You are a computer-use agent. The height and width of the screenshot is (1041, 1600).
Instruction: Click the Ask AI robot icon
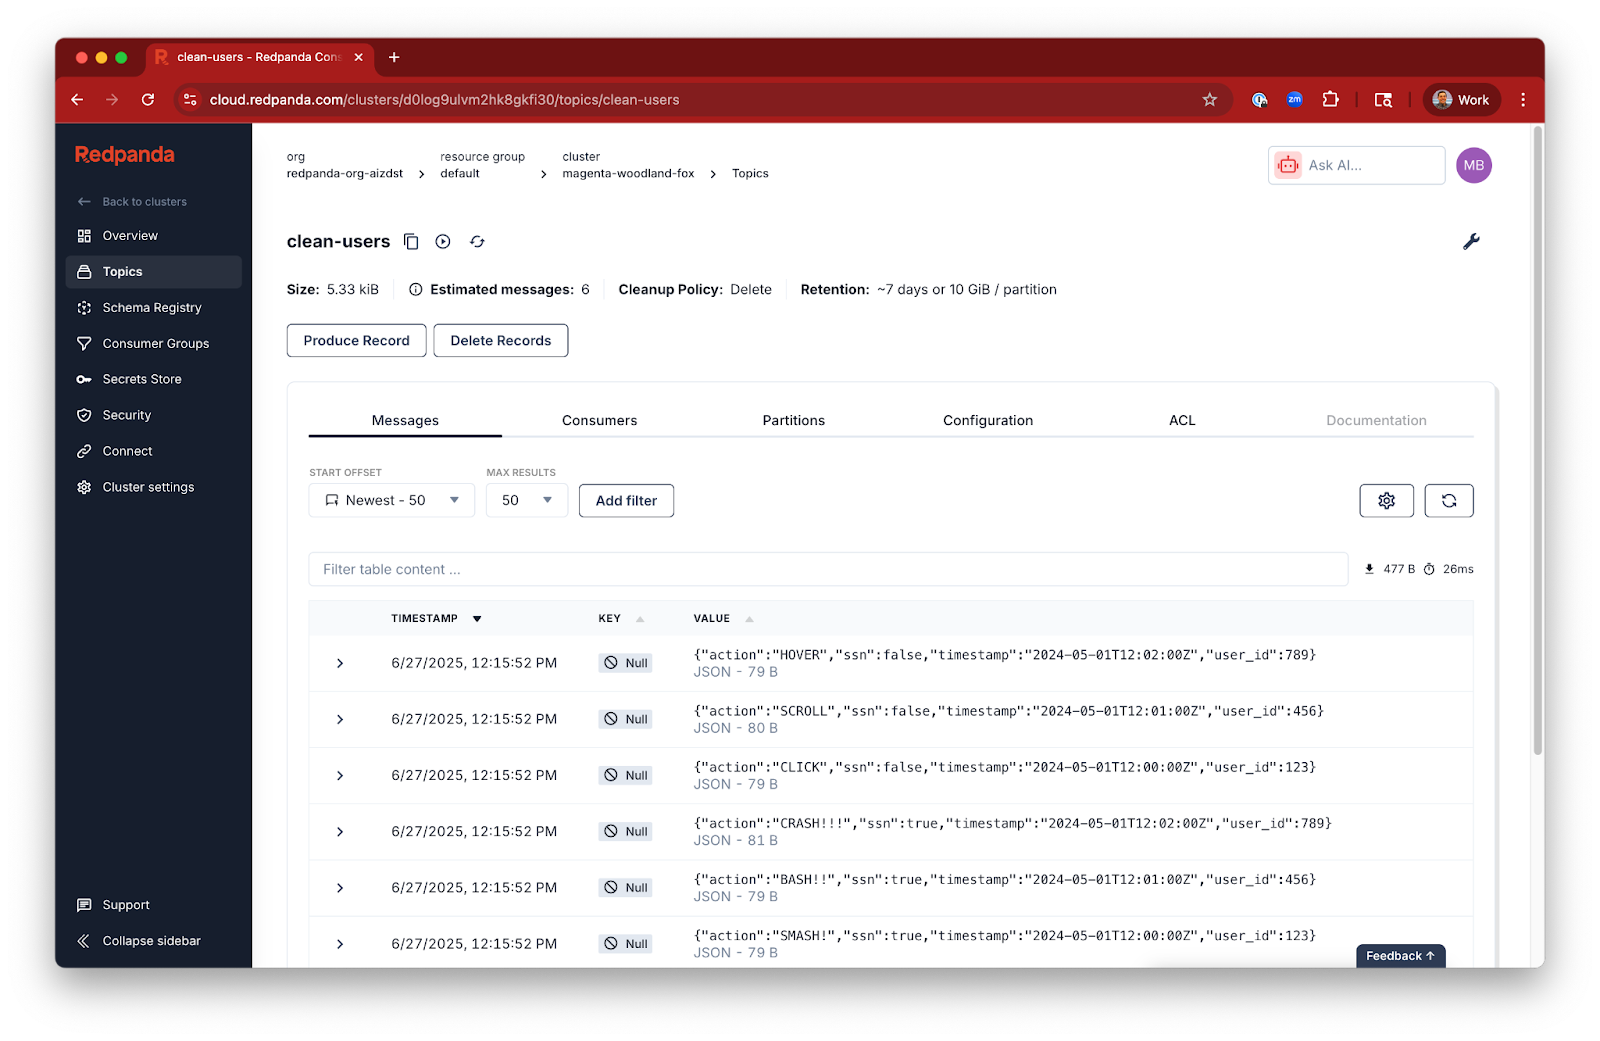1288,165
